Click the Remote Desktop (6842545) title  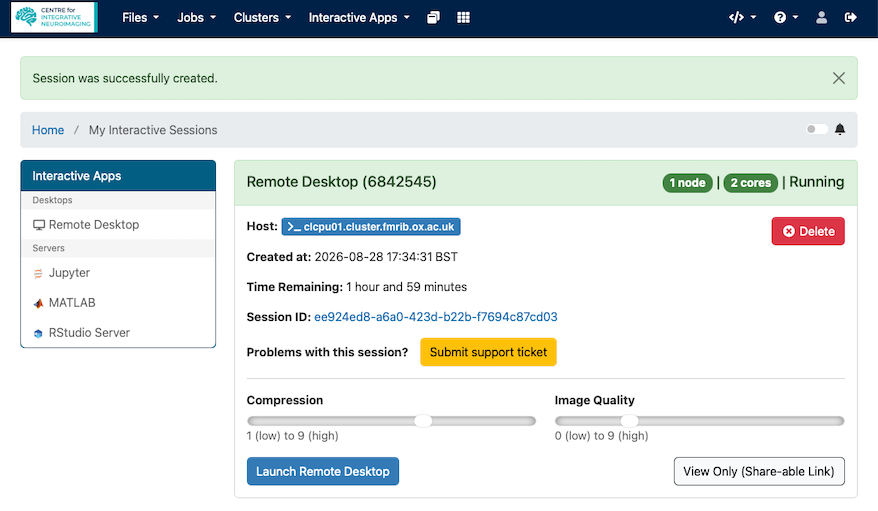(x=341, y=182)
